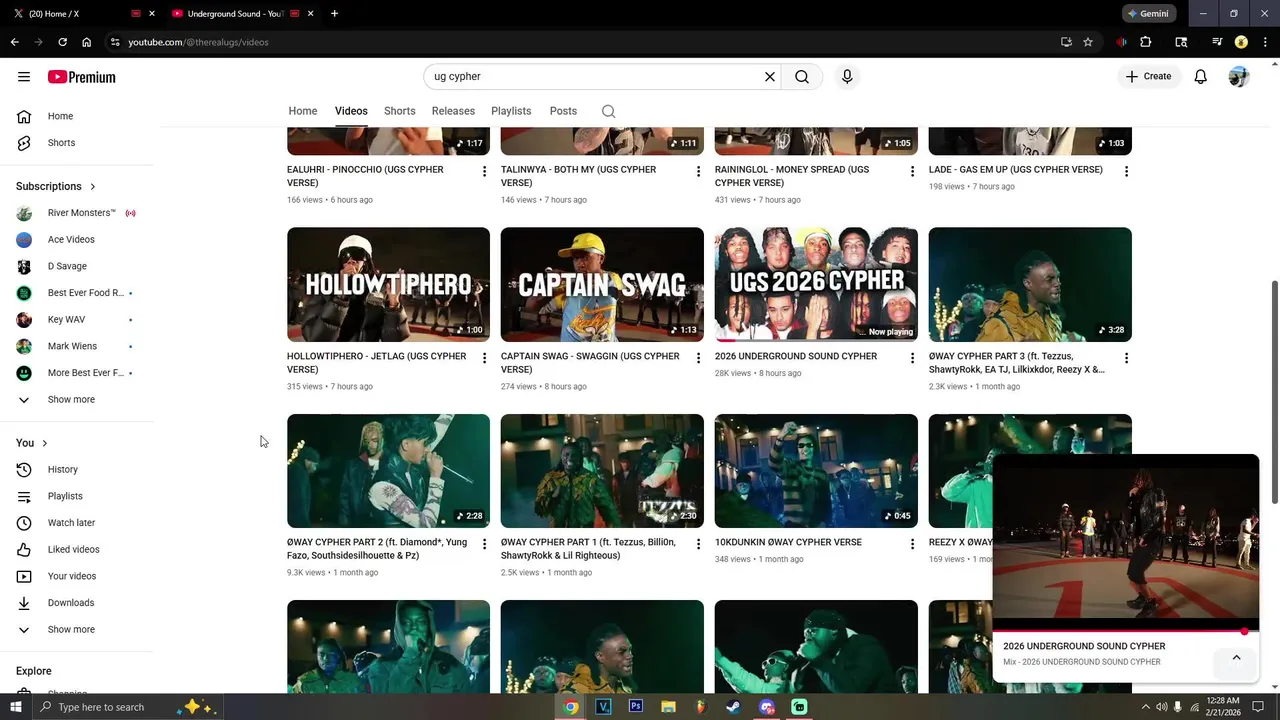The width and height of the screenshot is (1280, 720).
Task: Open the account avatar menu
Action: tap(1239, 77)
